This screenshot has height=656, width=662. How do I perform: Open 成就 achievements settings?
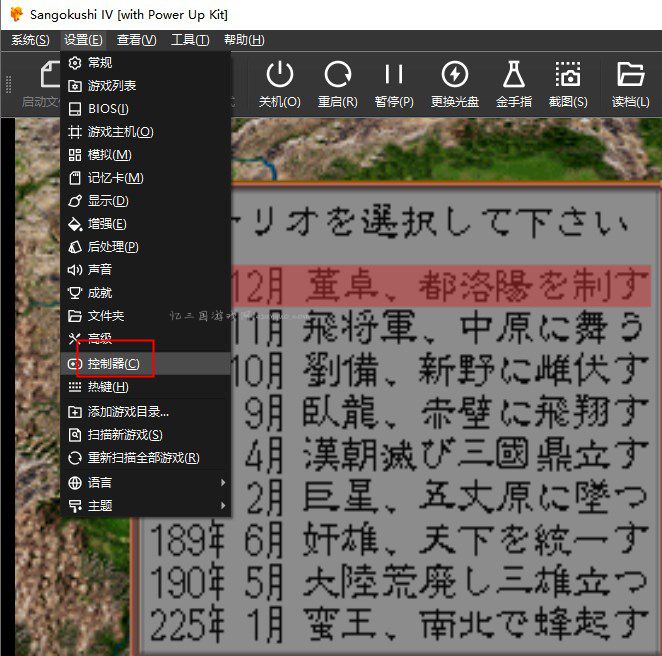[146, 293]
